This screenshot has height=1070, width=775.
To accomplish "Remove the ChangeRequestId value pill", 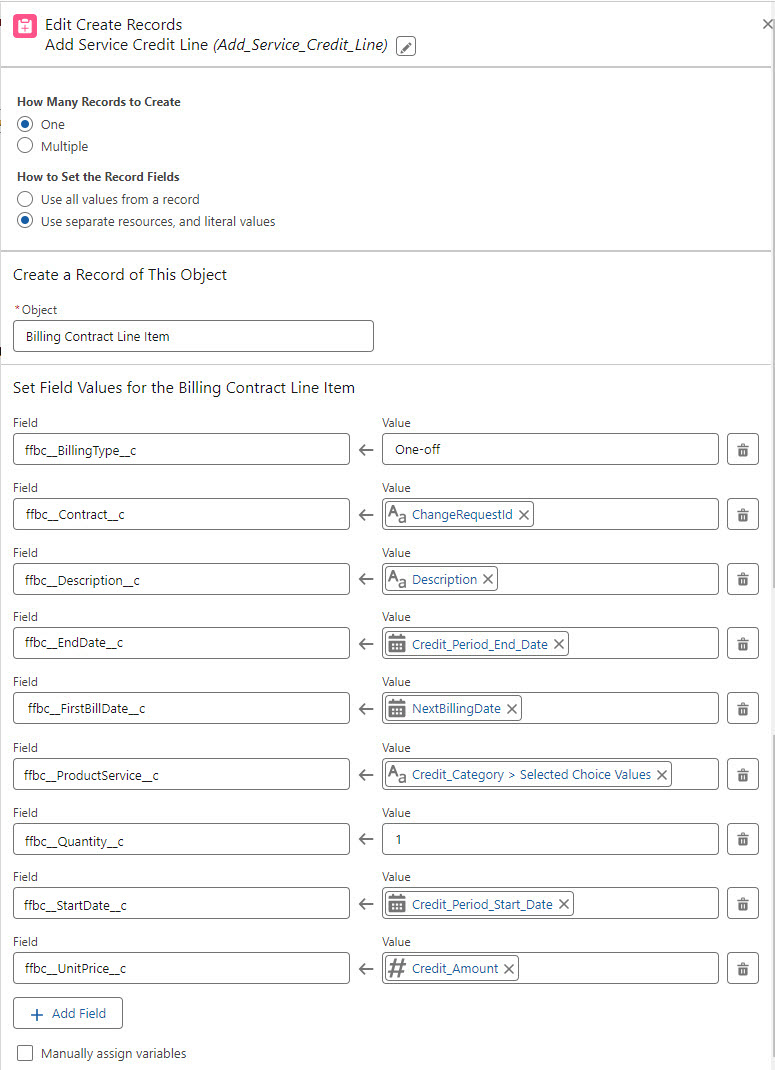I will pos(524,515).
